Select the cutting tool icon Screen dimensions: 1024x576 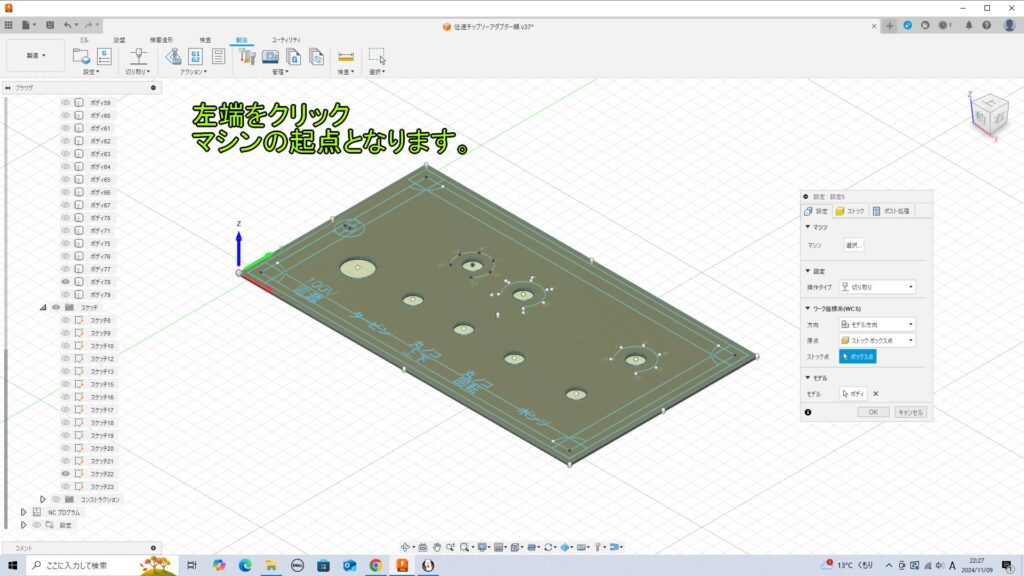click(x=138, y=56)
